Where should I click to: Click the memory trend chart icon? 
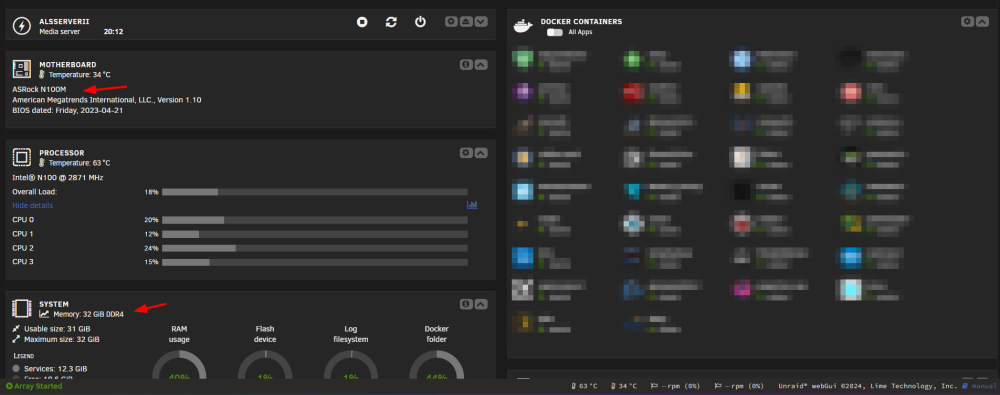(x=44, y=314)
